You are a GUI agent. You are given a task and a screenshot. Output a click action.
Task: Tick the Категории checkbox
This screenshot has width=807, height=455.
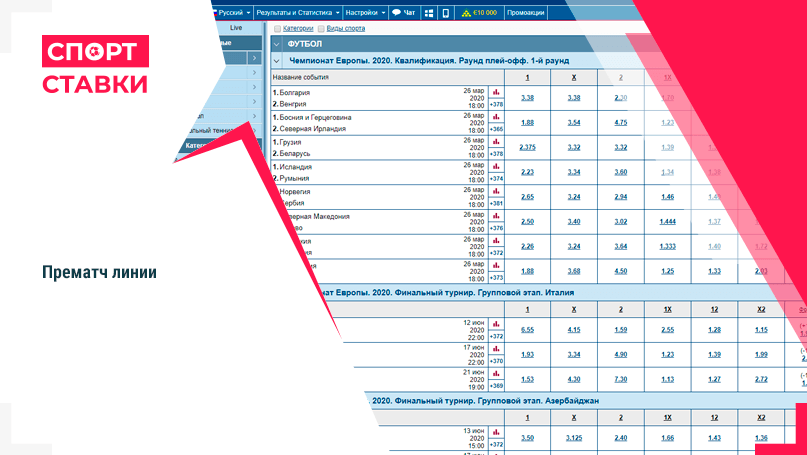pos(278,29)
